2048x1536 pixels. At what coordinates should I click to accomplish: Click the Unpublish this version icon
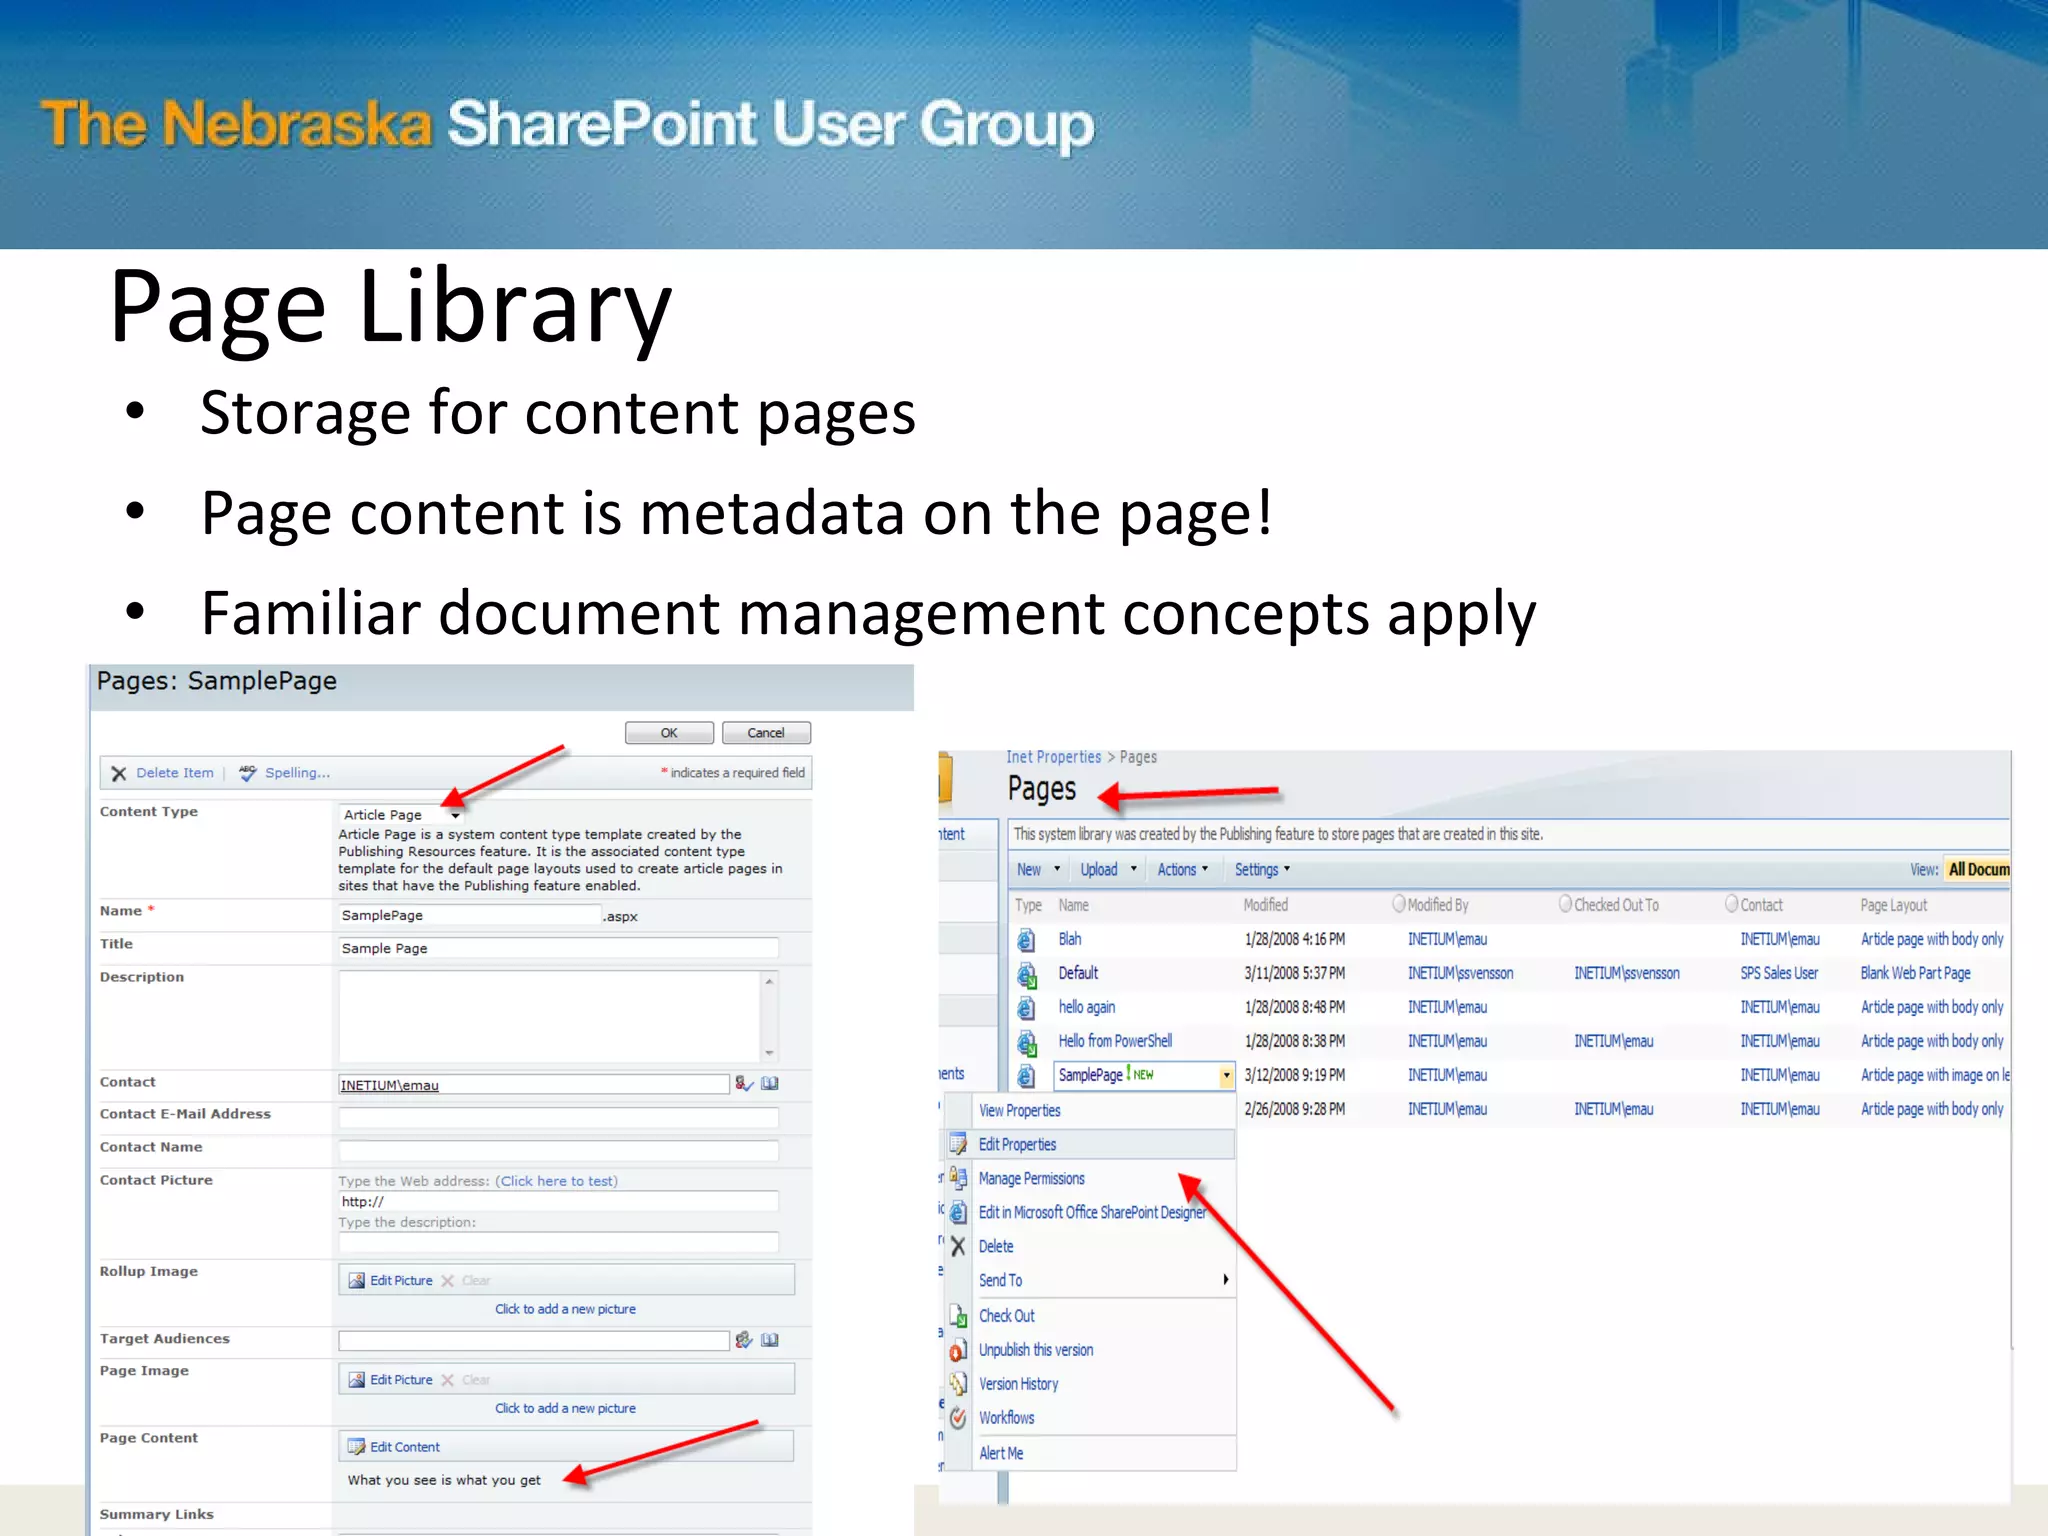958,1350
